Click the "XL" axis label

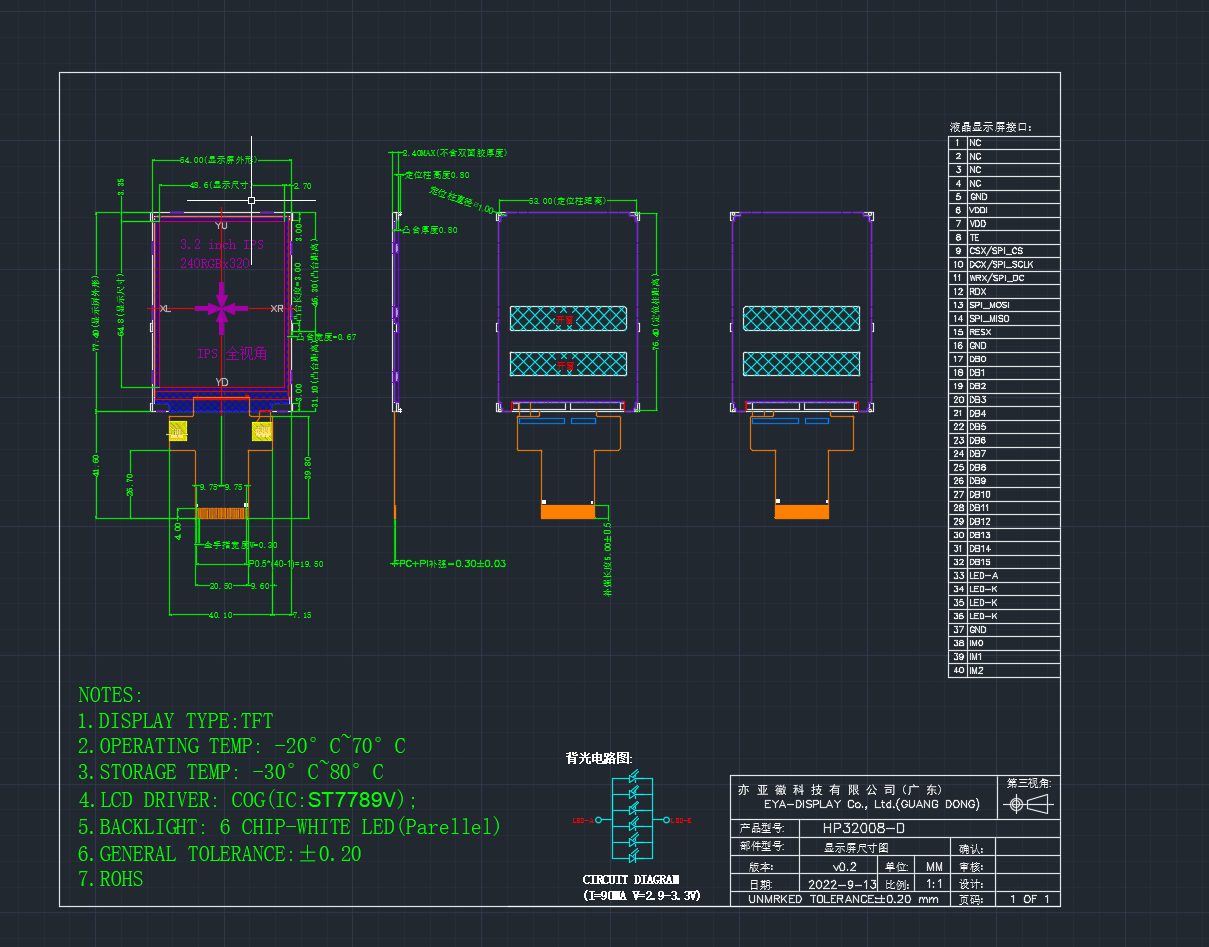[x=165, y=309]
